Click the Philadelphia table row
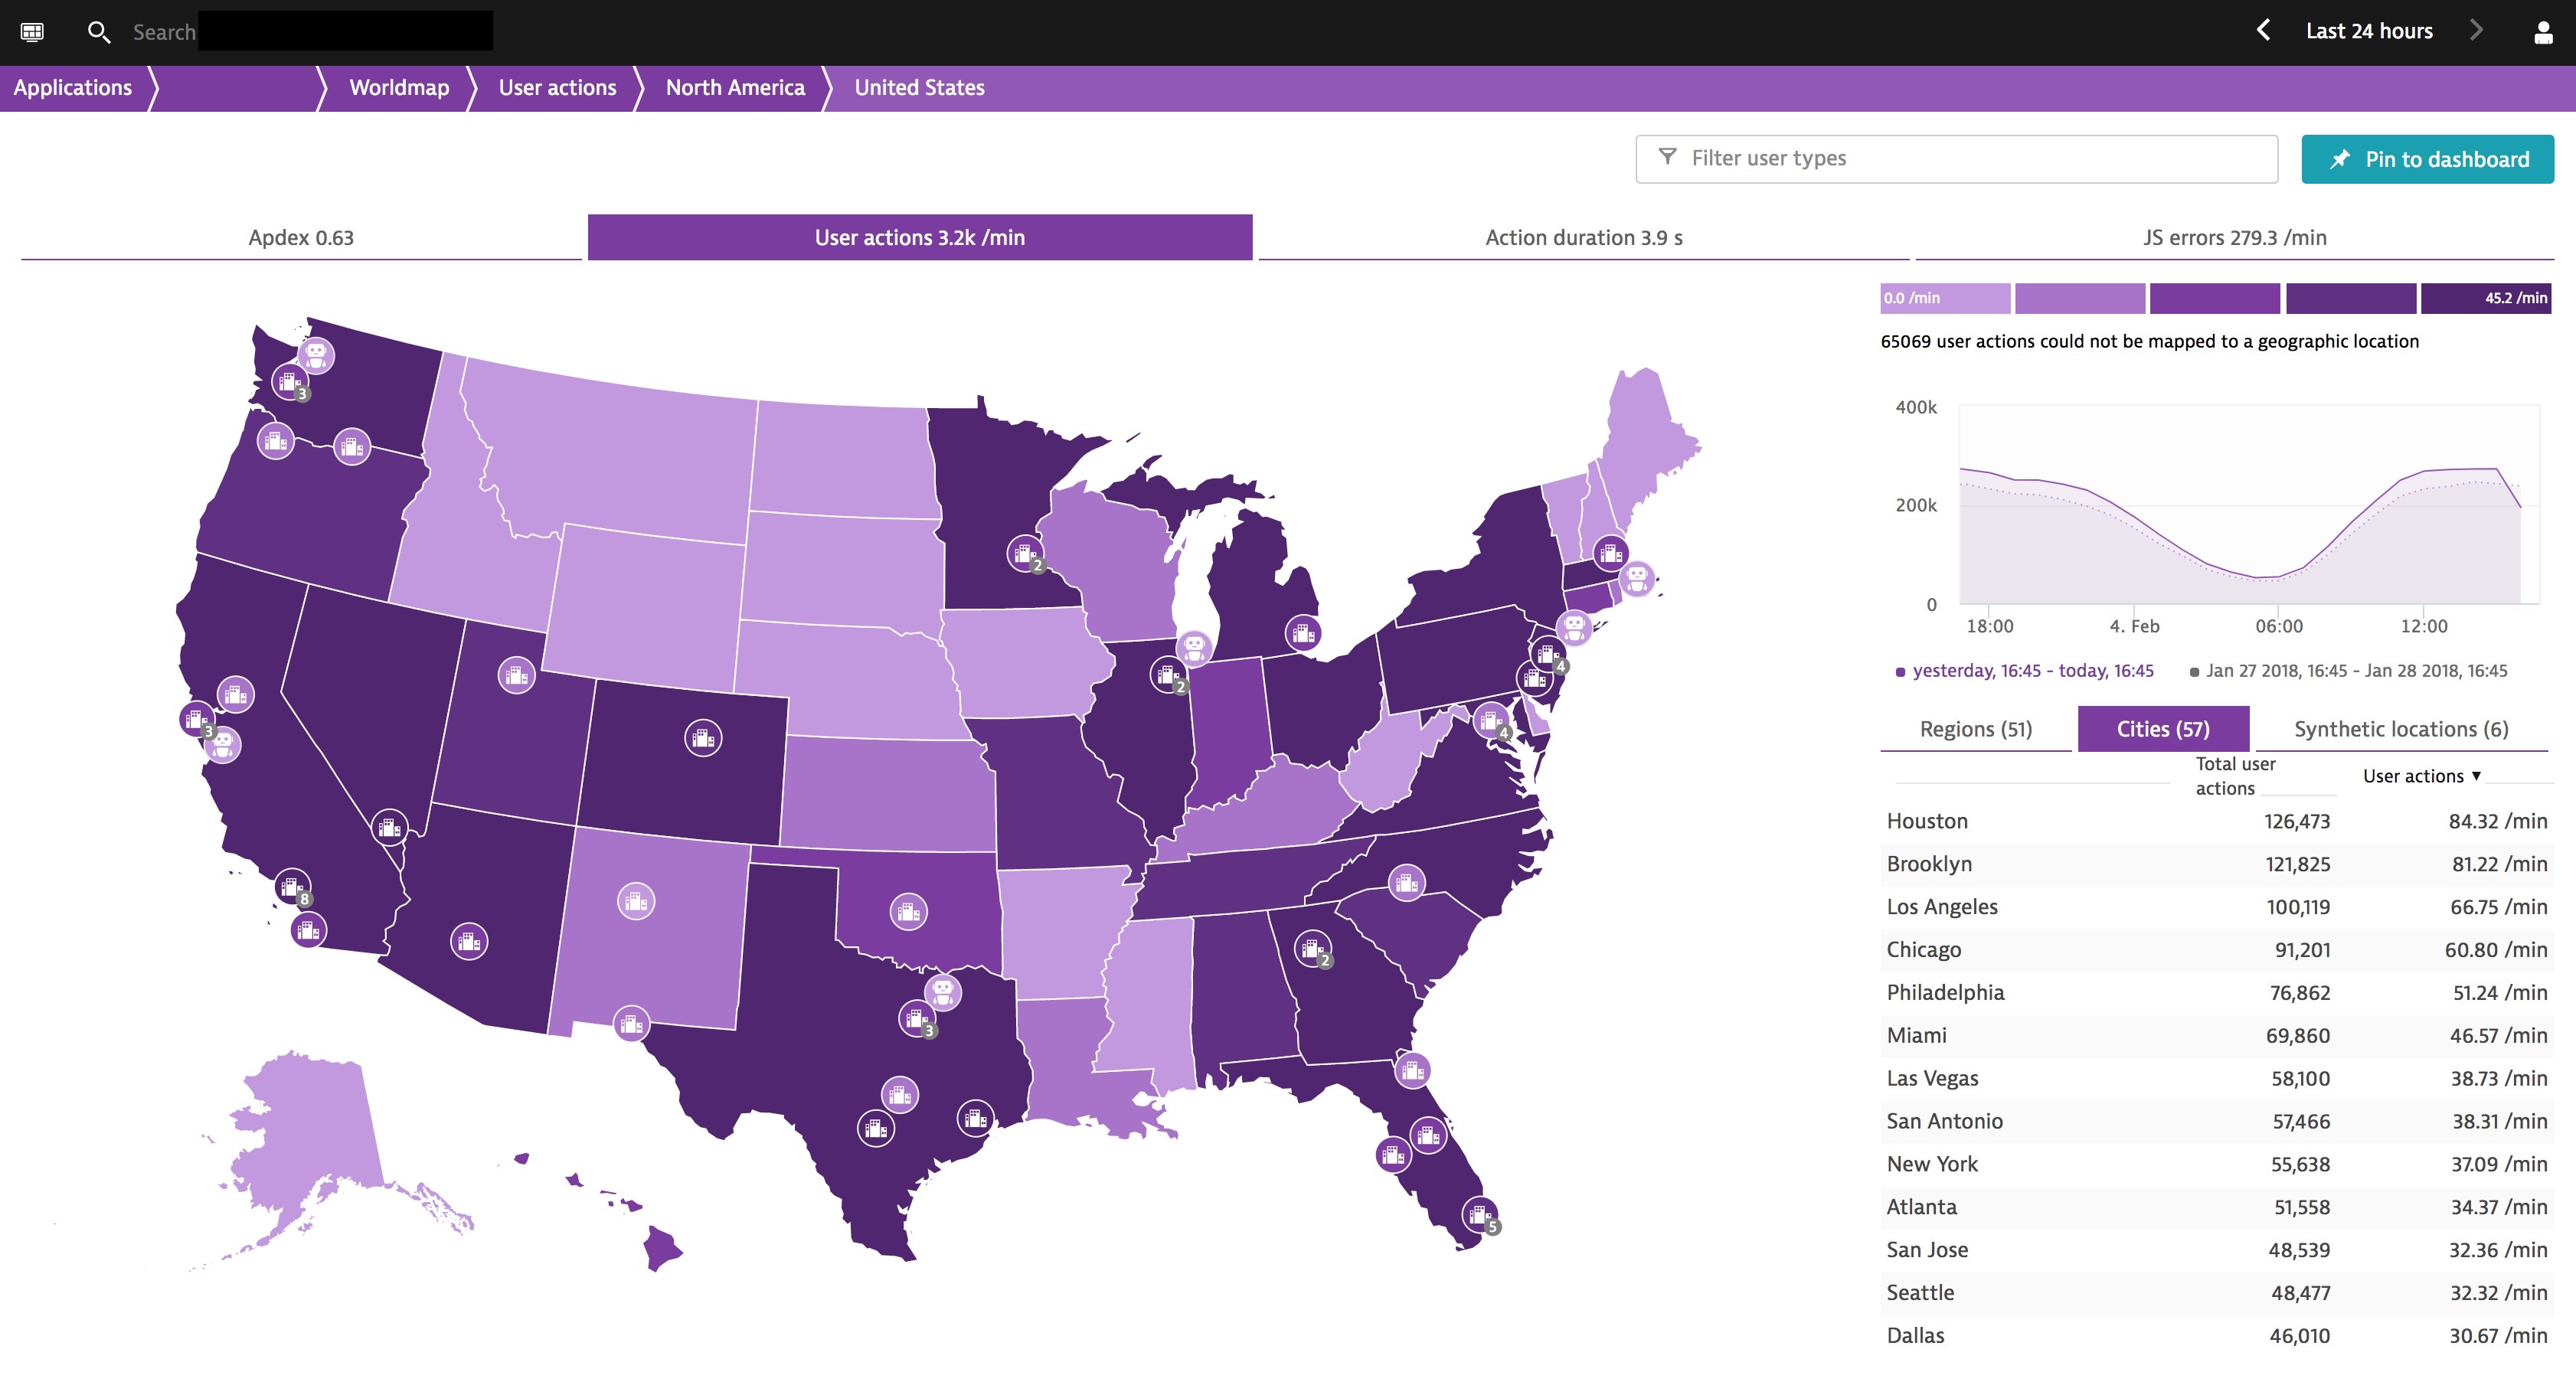This screenshot has height=1395, width=2576. [2217, 993]
